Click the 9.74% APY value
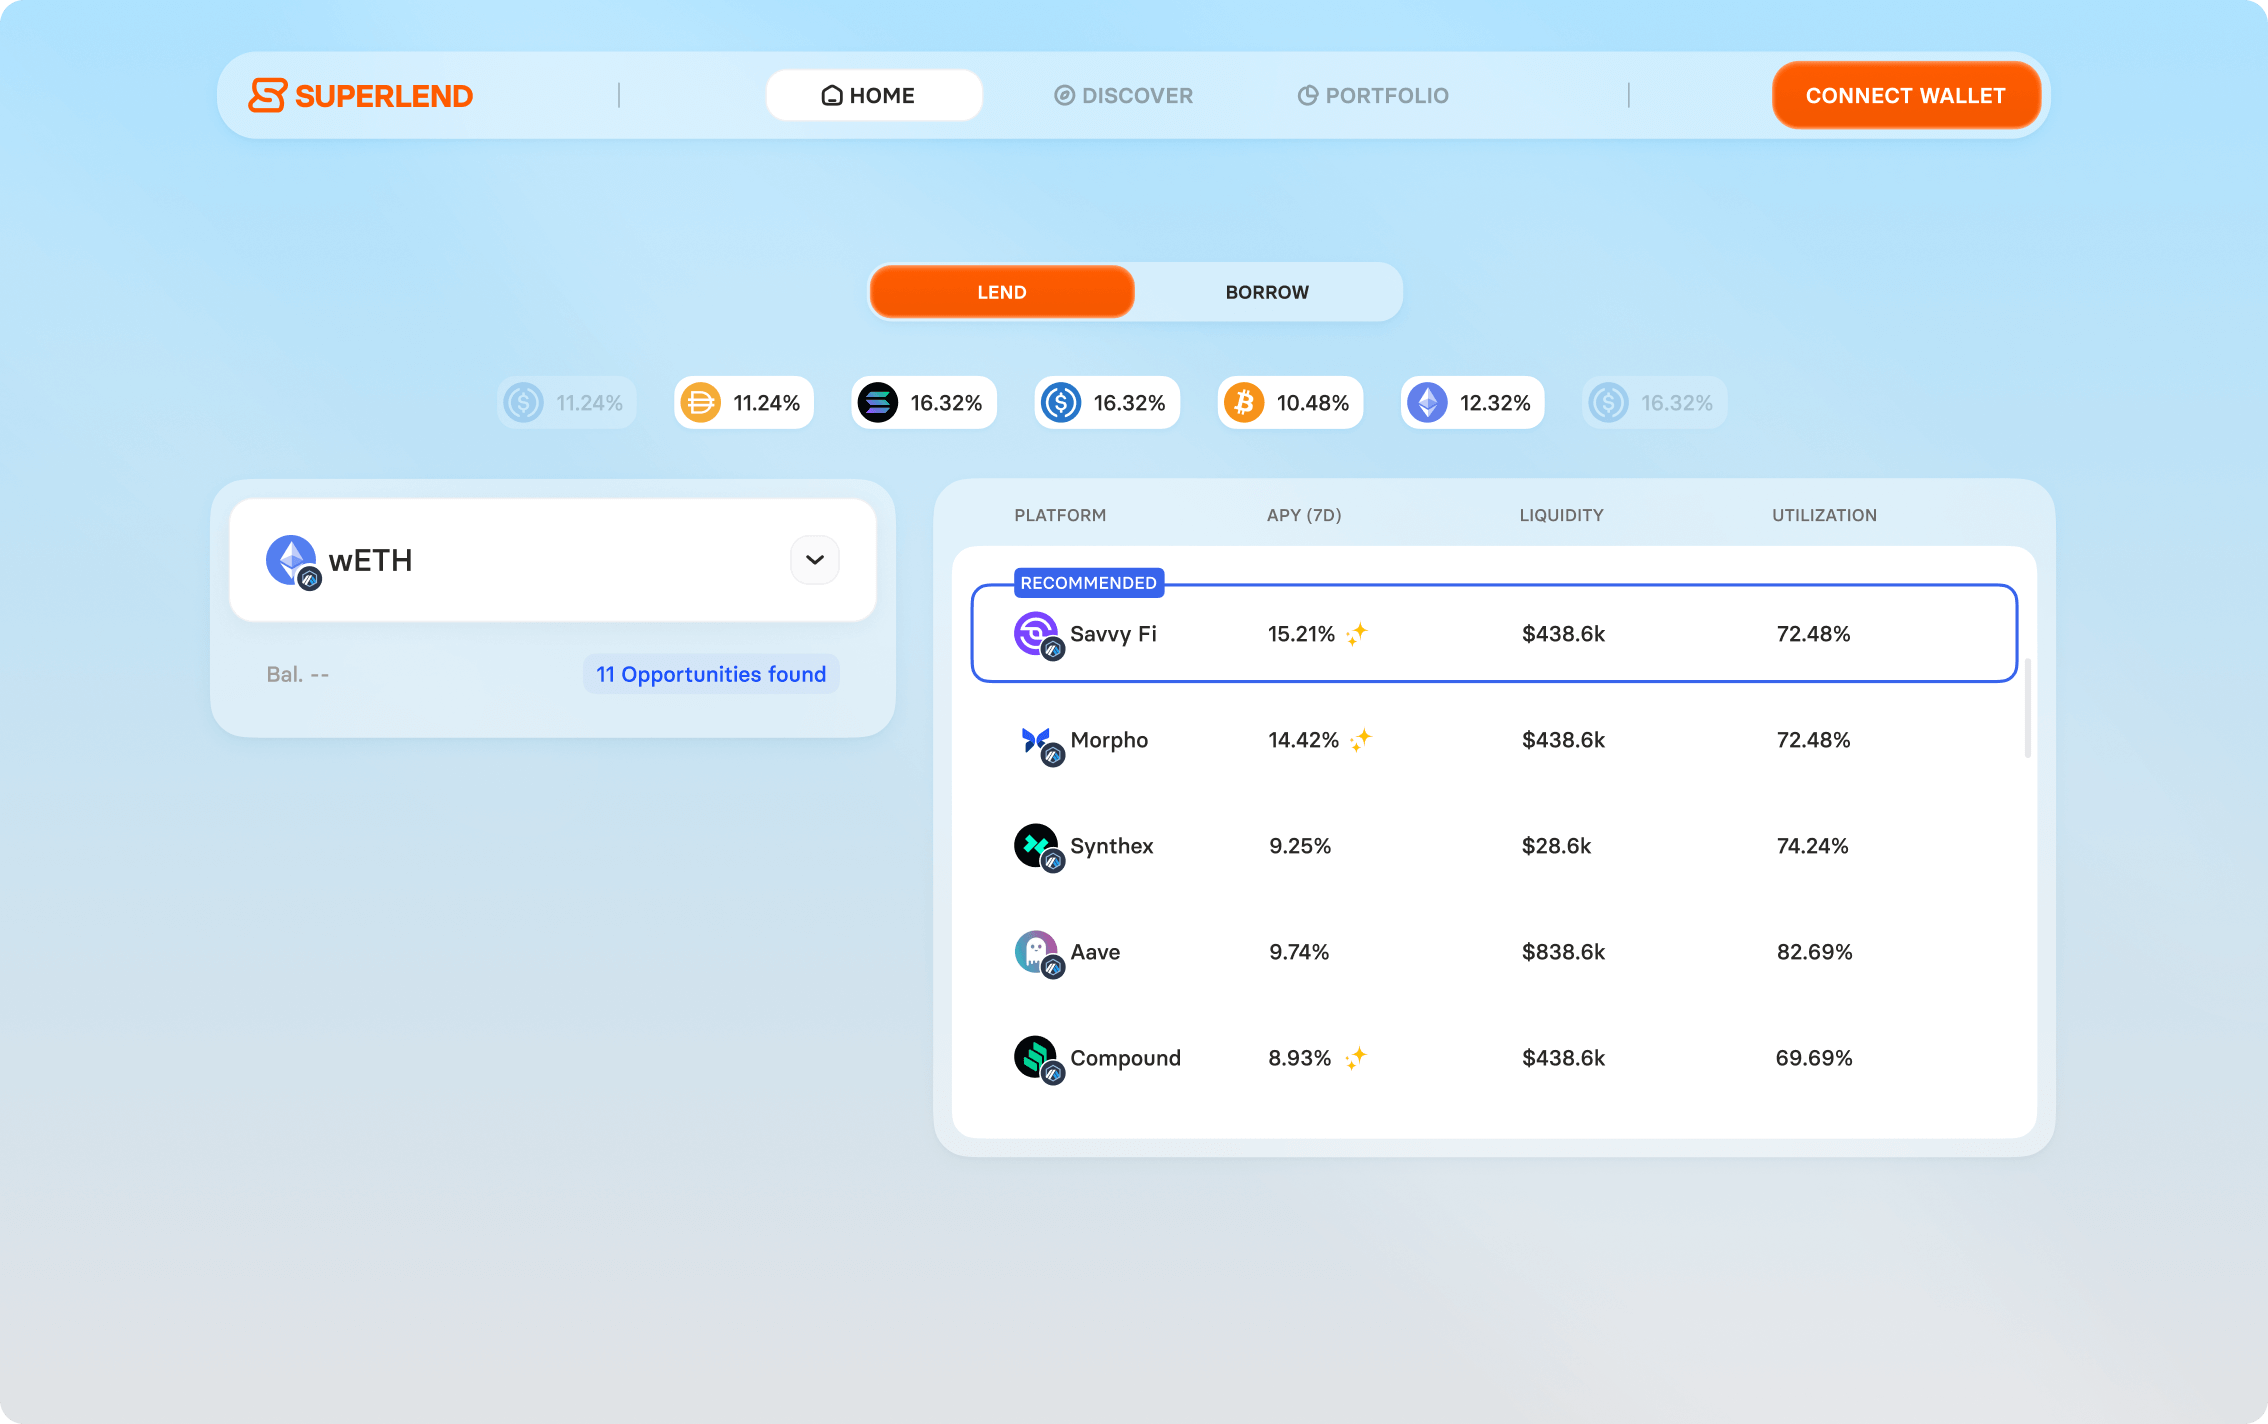Viewport: 2268px width, 1424px height. (x=1299, y=952)
